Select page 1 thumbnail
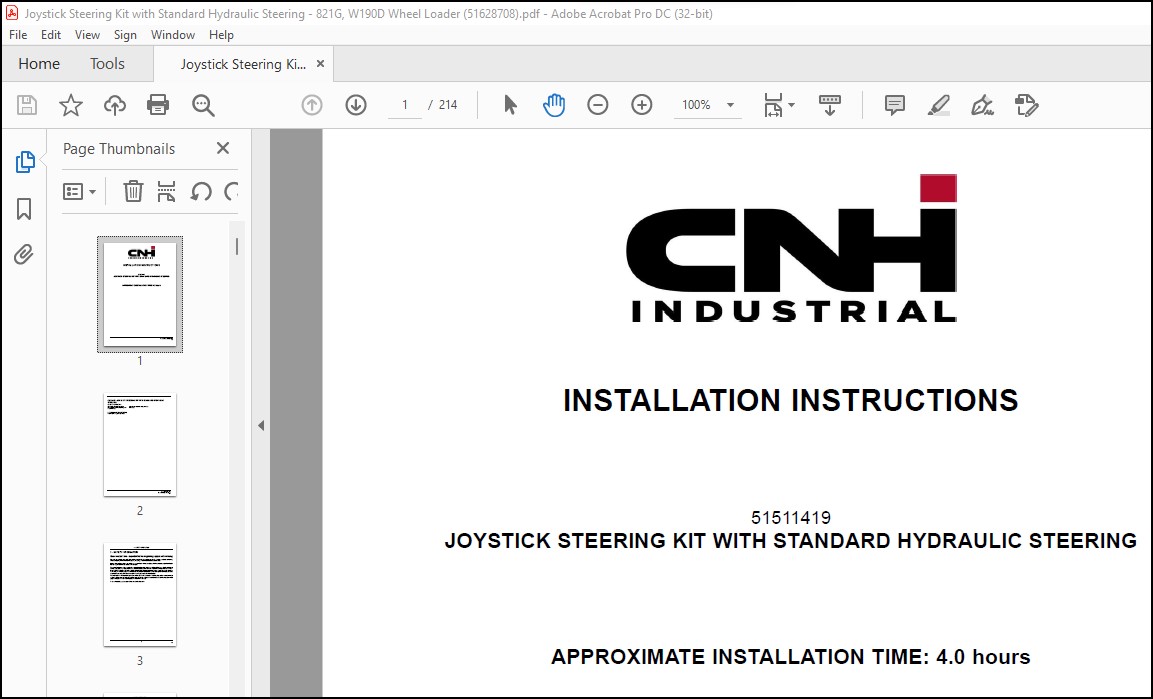This screenshot has width=1153, height=699. click(140, 294)
